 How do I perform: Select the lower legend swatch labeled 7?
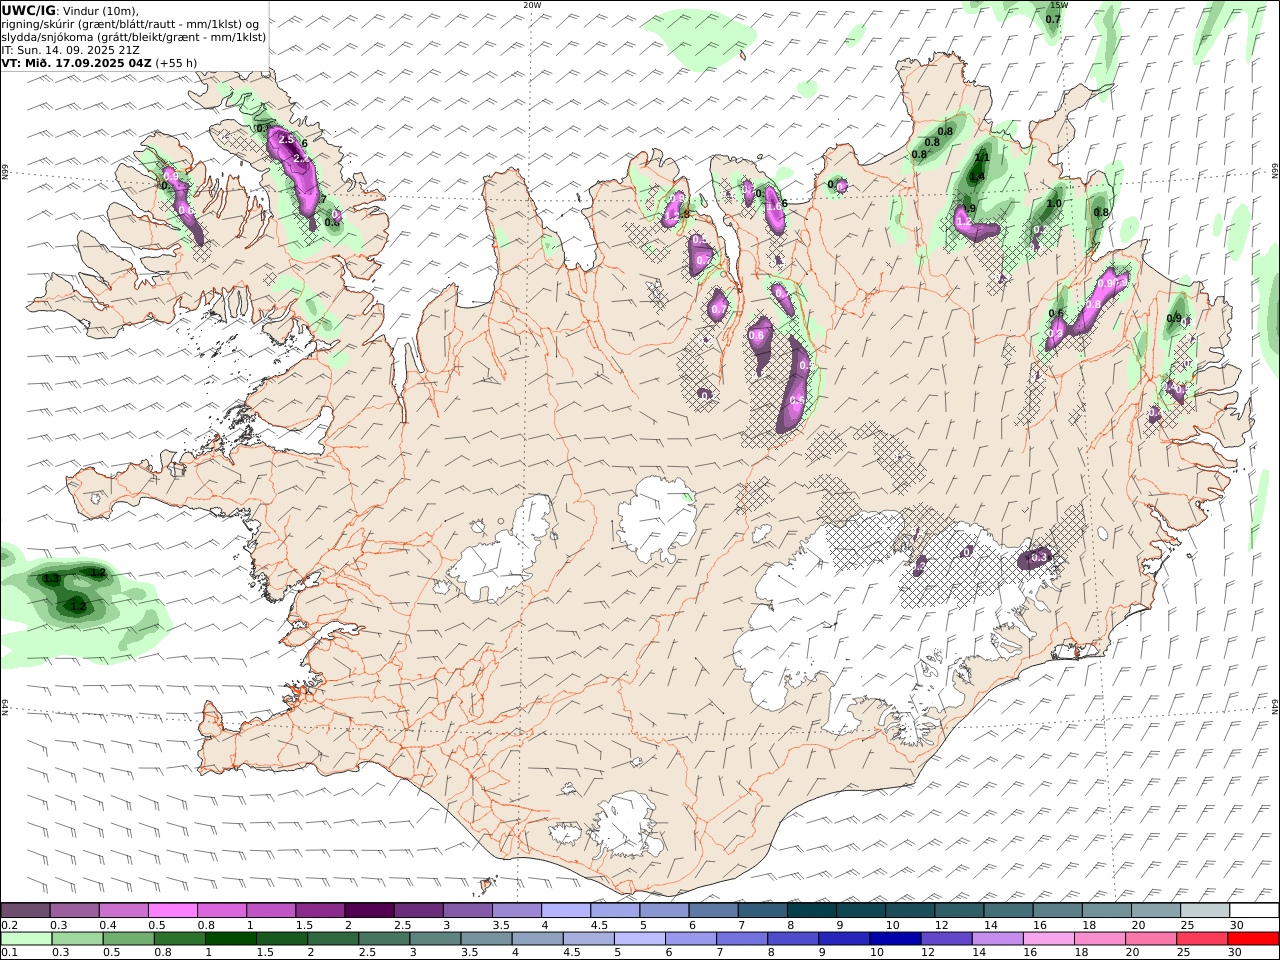click(742, 938)
